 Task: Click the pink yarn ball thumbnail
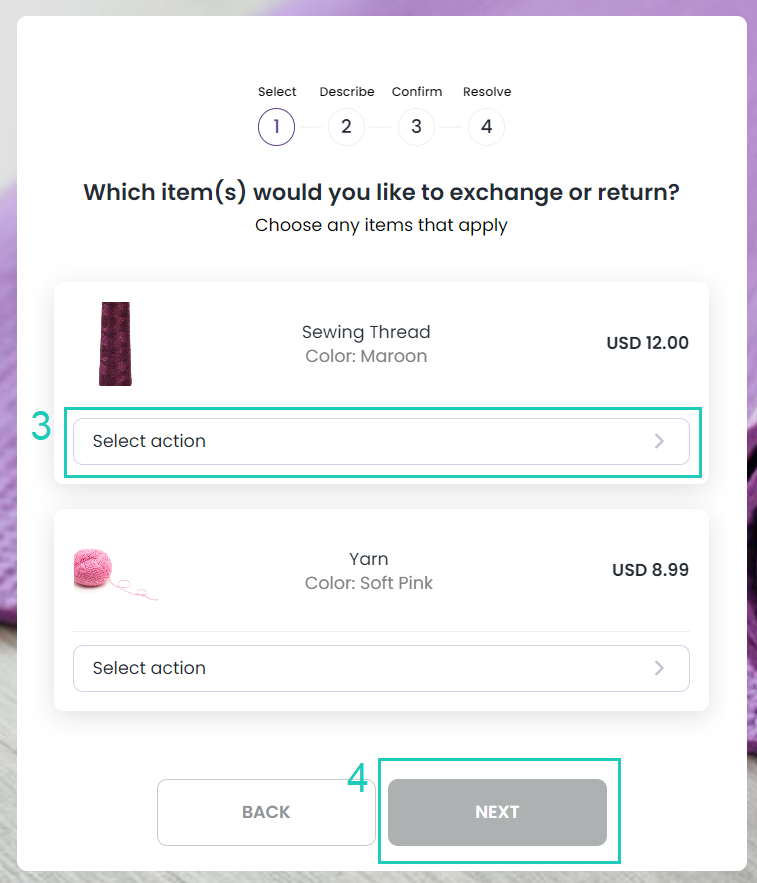115,574
